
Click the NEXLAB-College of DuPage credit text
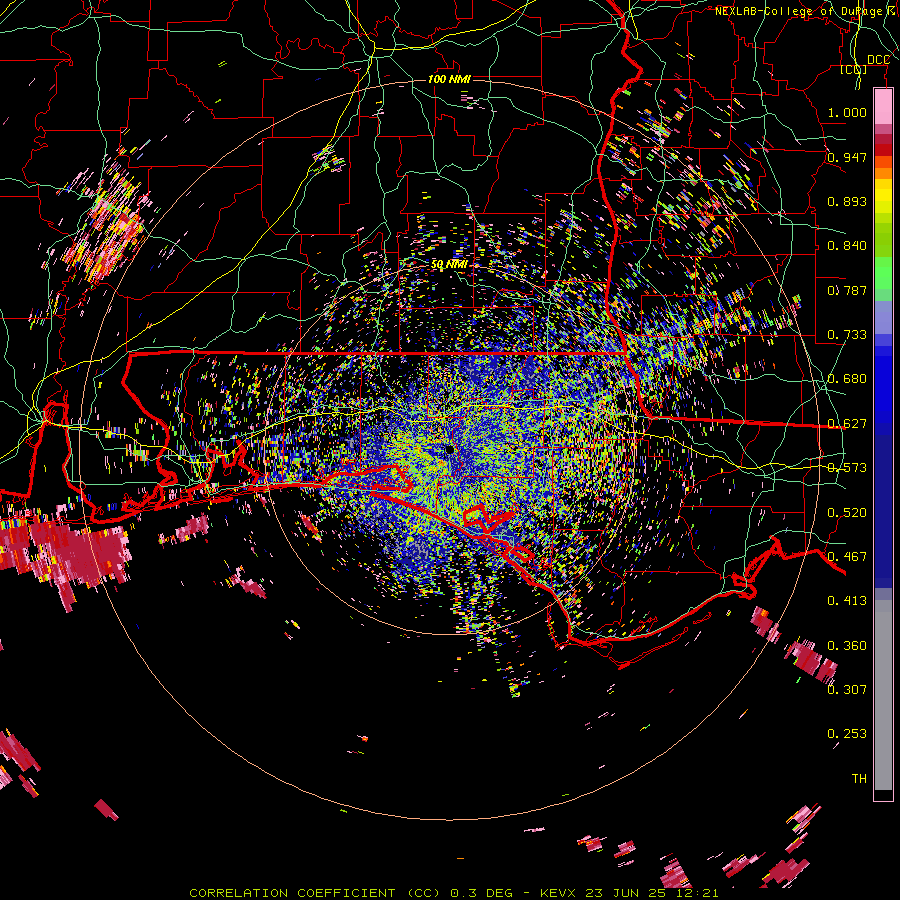pos(806,11)
